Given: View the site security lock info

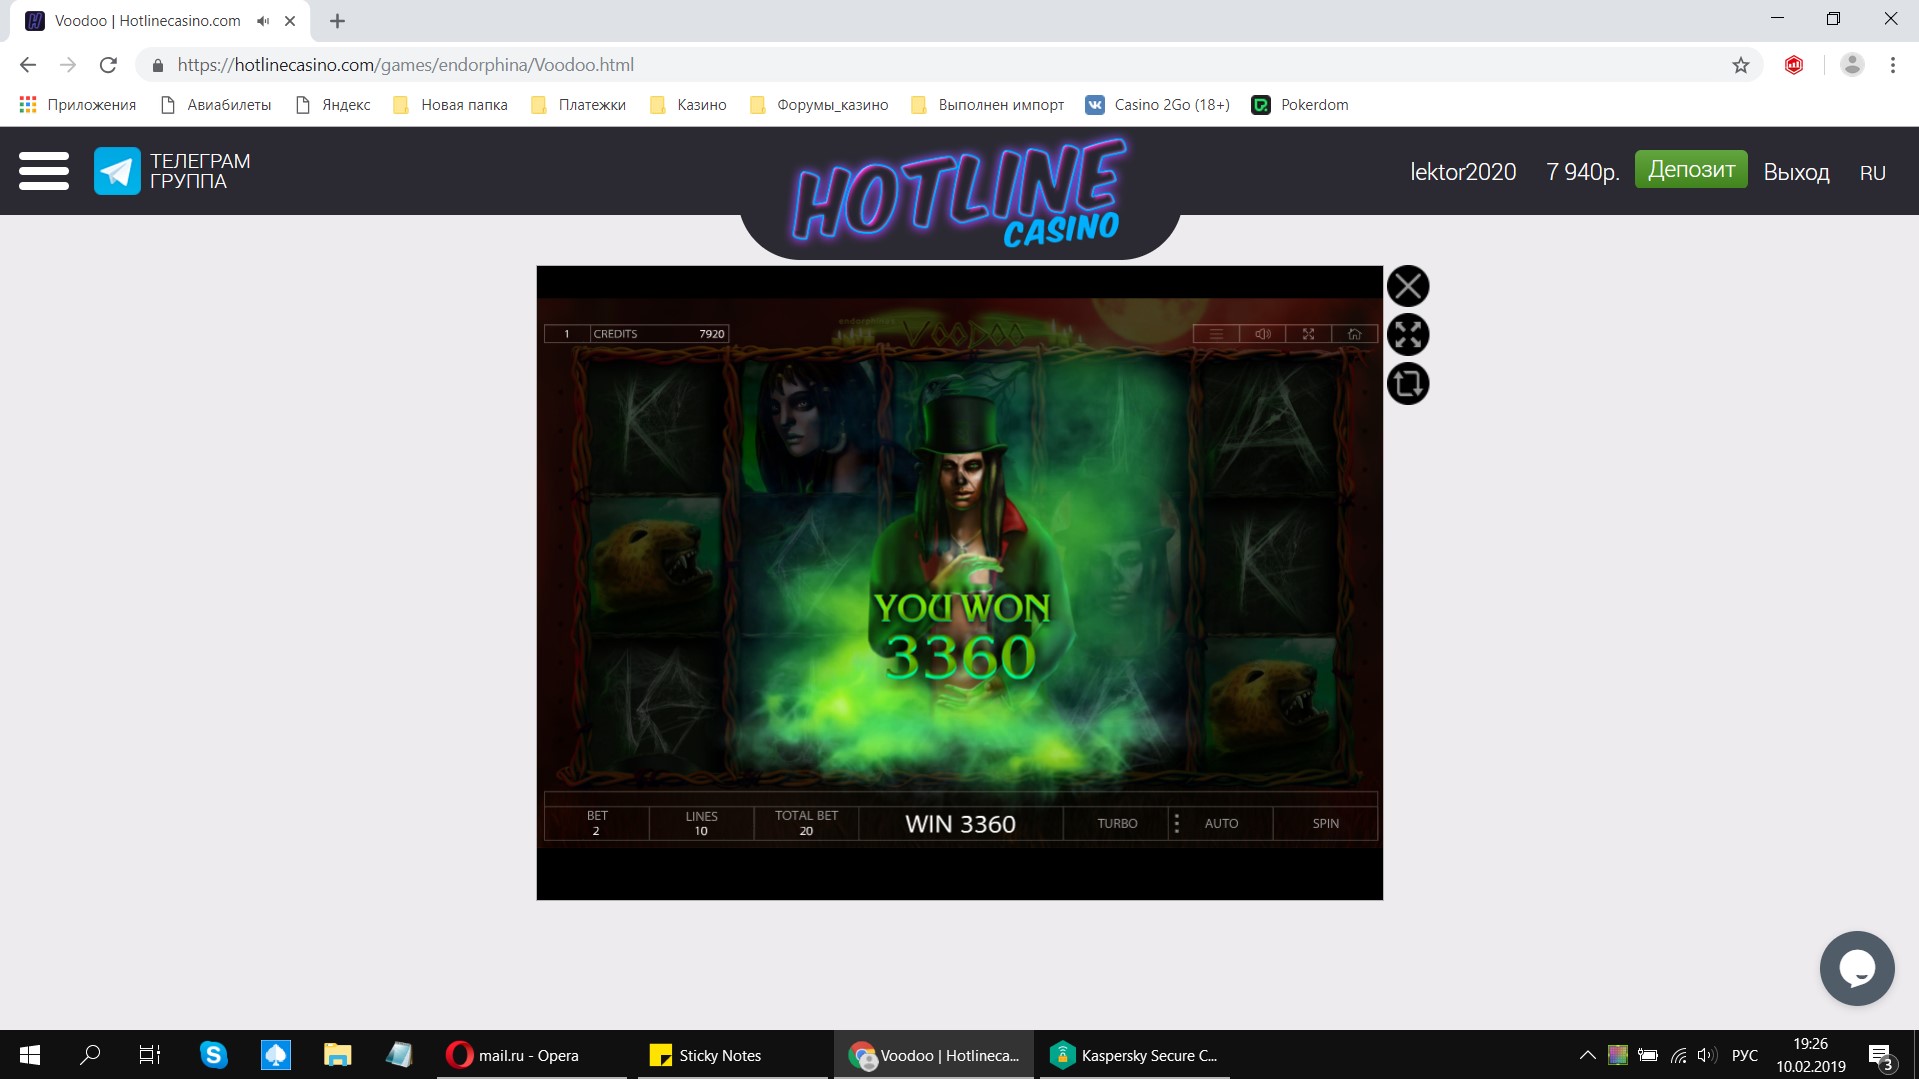Looking at the screenshot, I should [157, 65].
